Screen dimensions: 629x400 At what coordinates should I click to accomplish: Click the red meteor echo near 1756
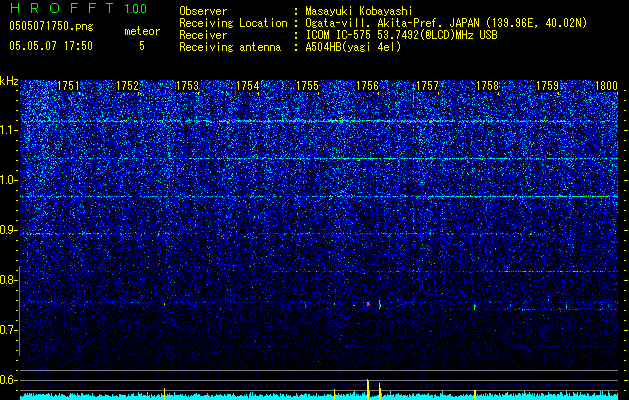(379, 305)
